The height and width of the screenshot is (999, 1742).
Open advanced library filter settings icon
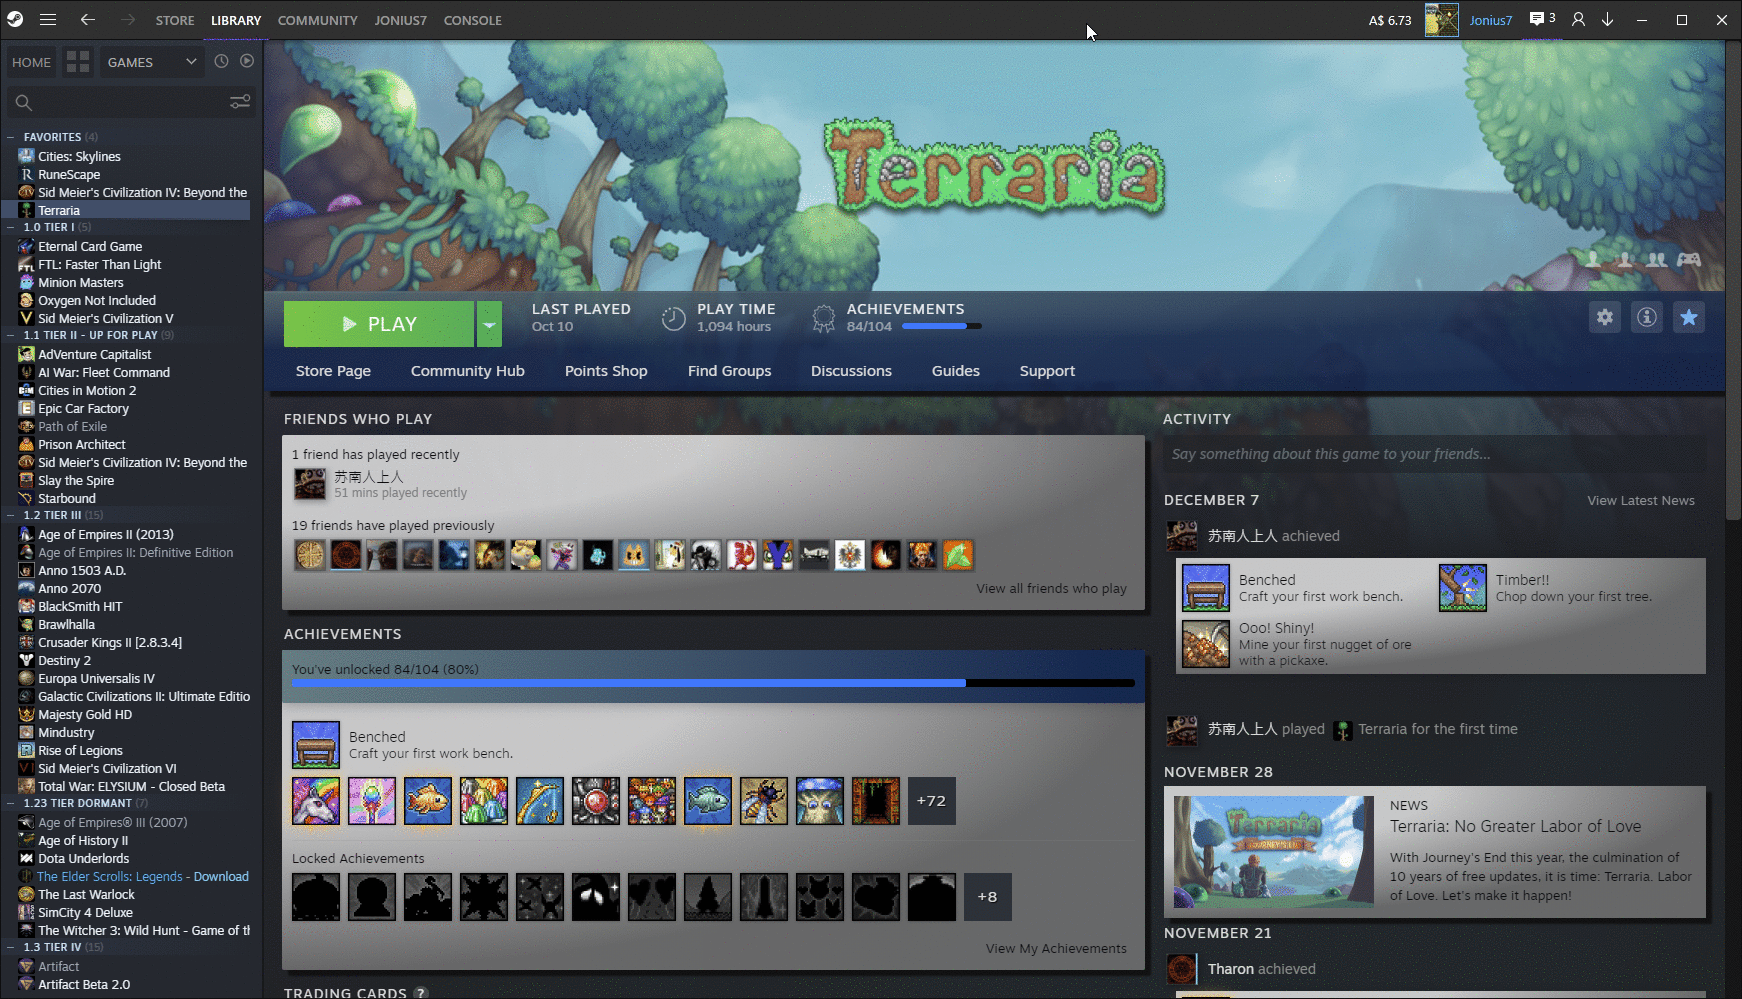pyautogui.click(x=240, y=101)
